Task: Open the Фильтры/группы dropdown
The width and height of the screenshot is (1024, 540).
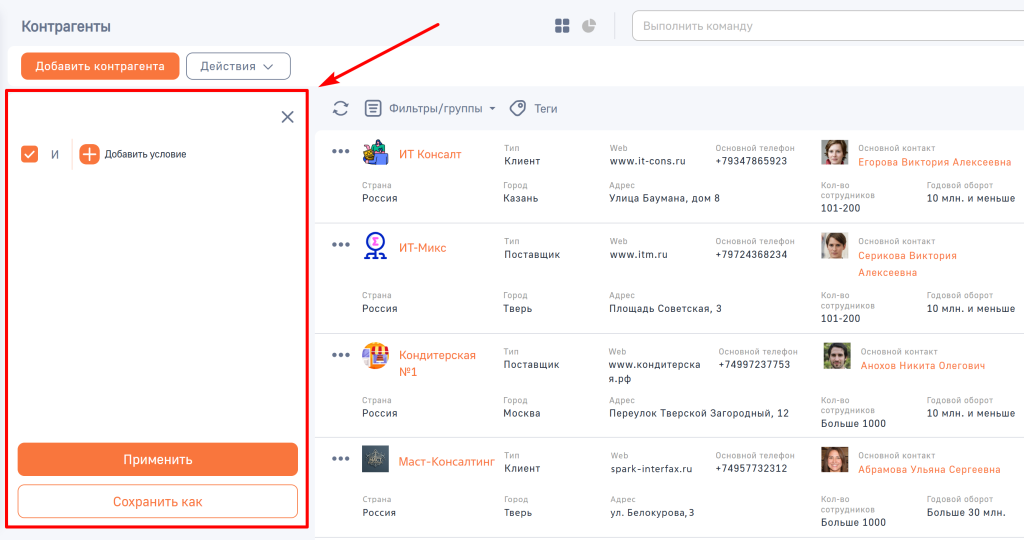Action: [x=431, y=108]
